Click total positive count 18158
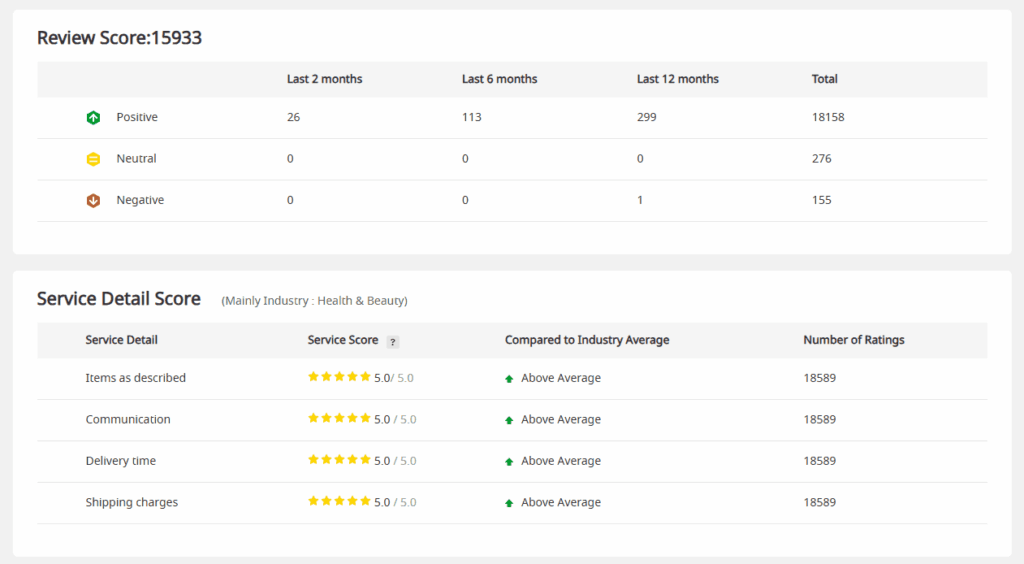The width and height of the screenshot is (1024, 564). click(828, 117)
